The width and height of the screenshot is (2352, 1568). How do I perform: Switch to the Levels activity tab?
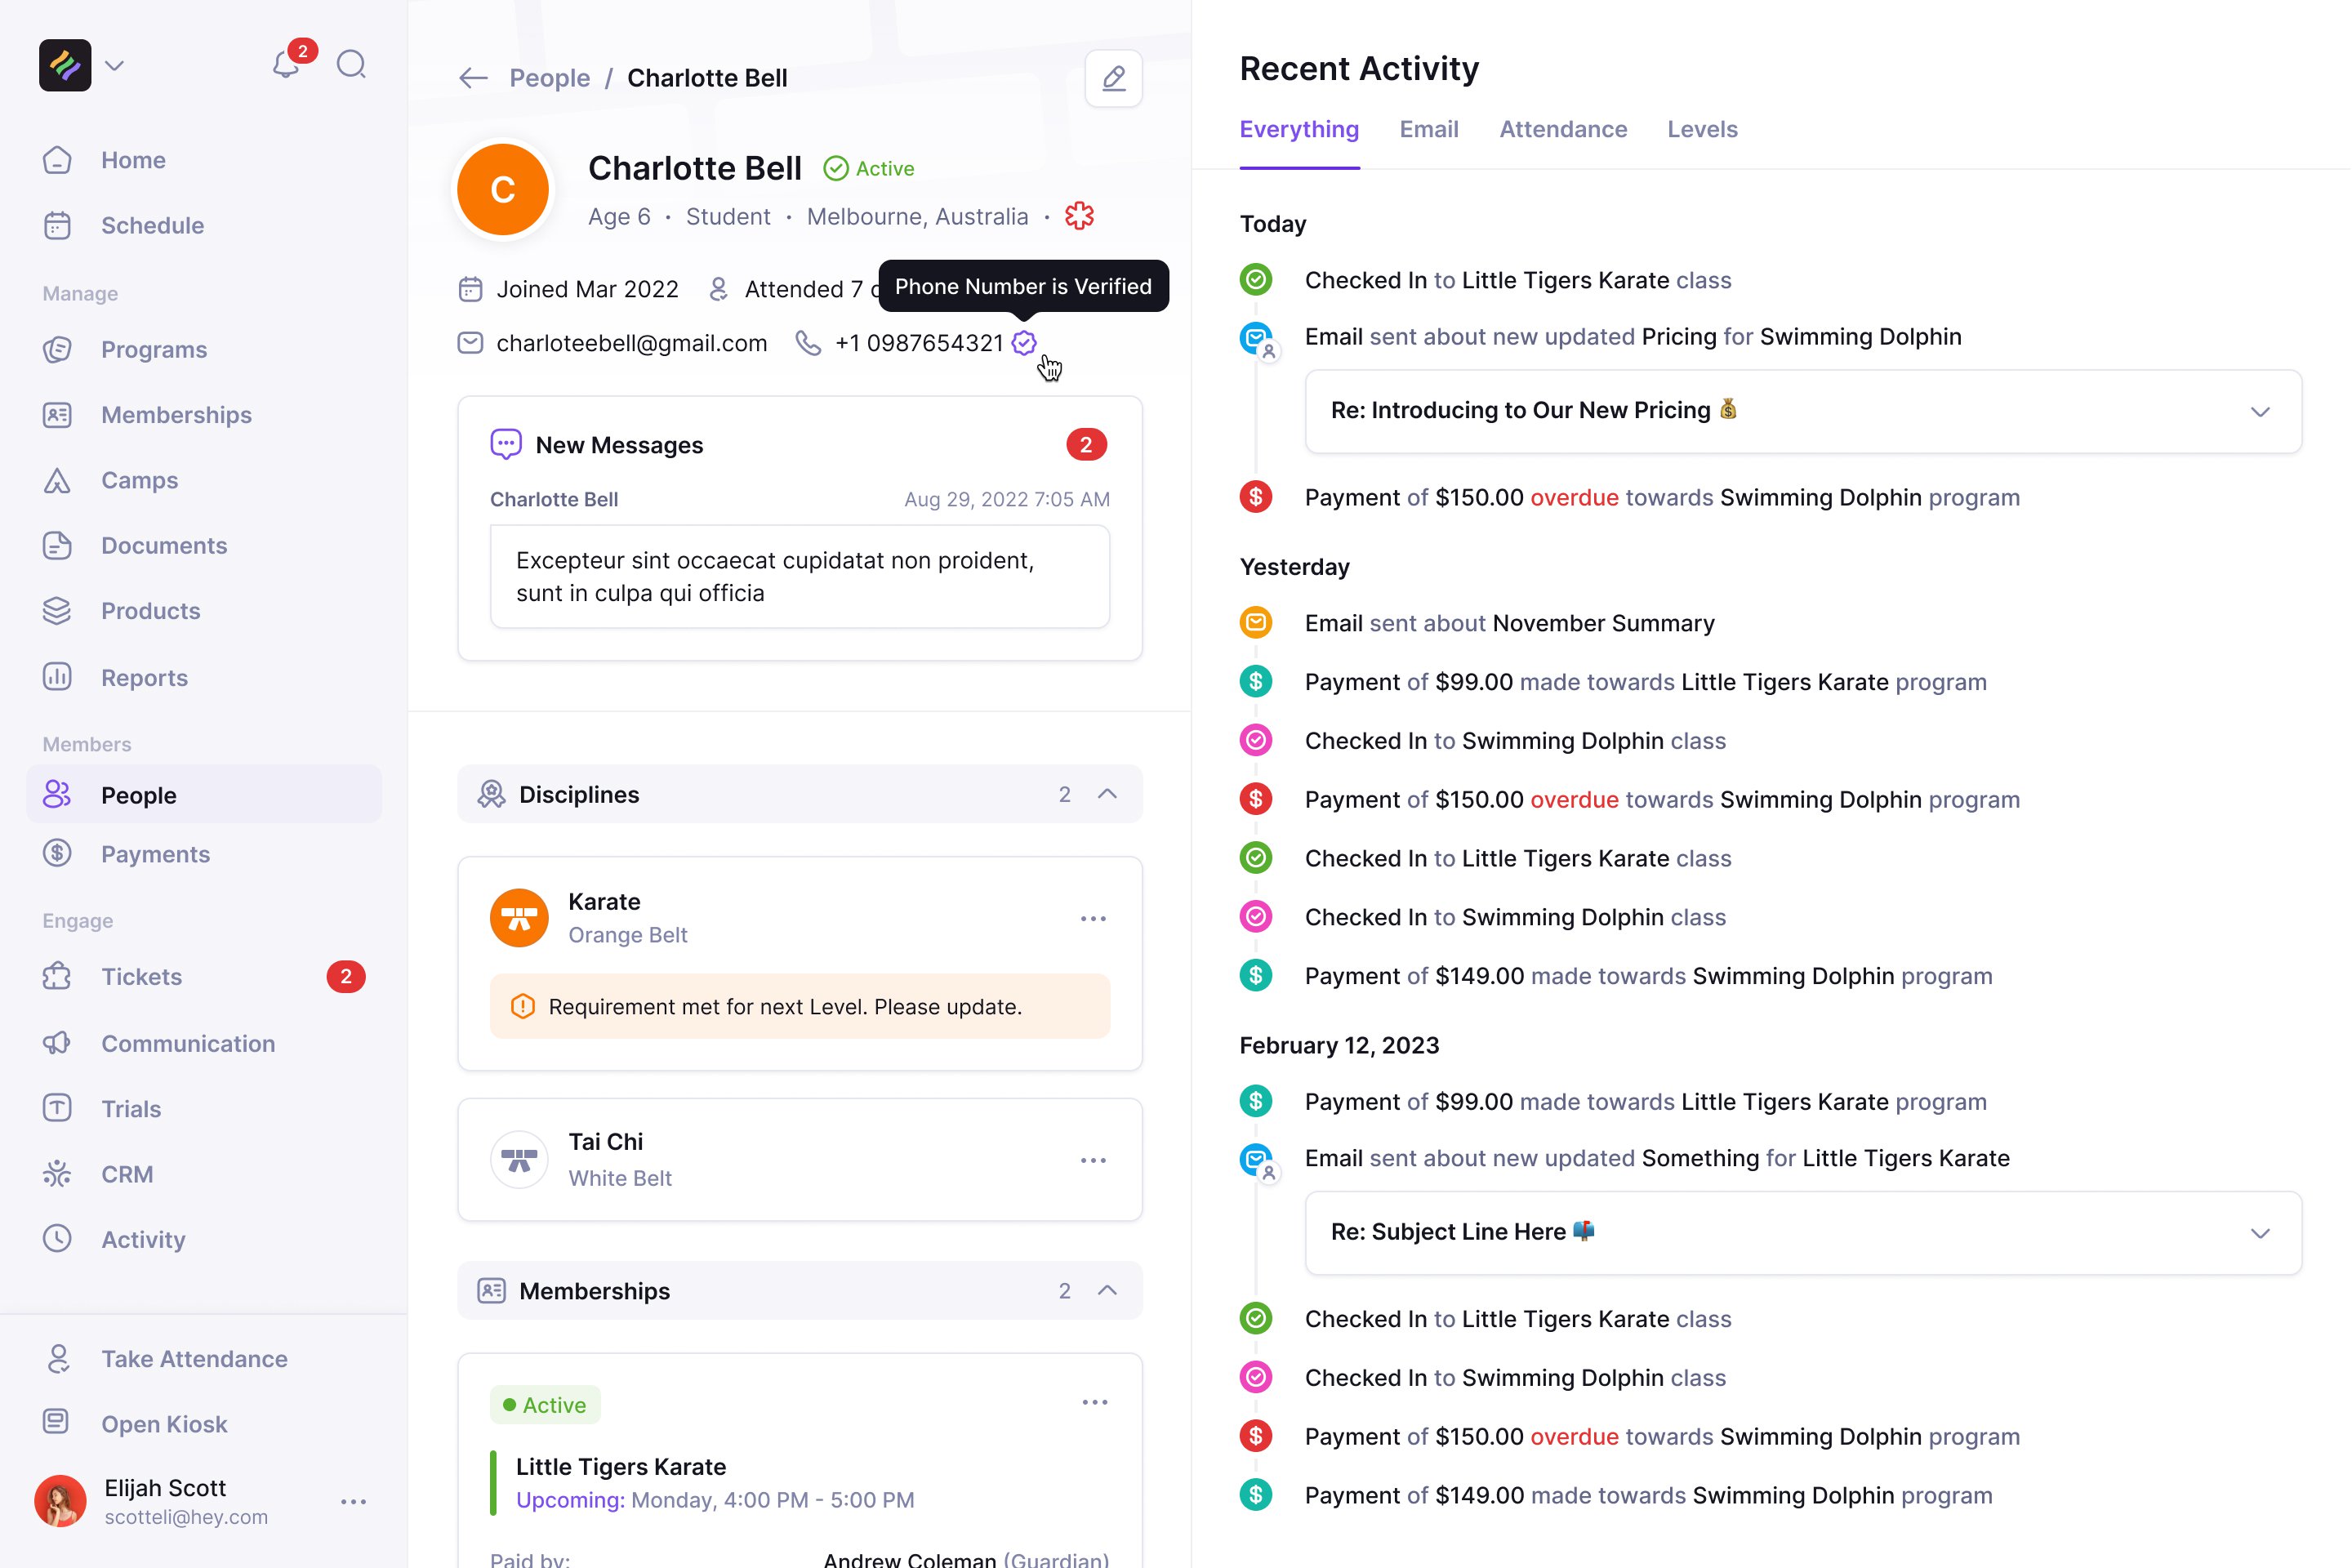click(x=1702, y=129)
